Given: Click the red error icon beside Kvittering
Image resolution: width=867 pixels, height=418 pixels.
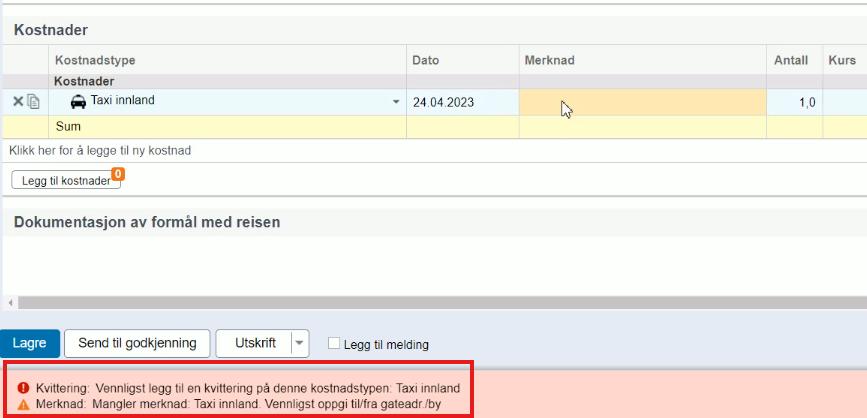Looking at the screenshot, I should coord(23,388).
